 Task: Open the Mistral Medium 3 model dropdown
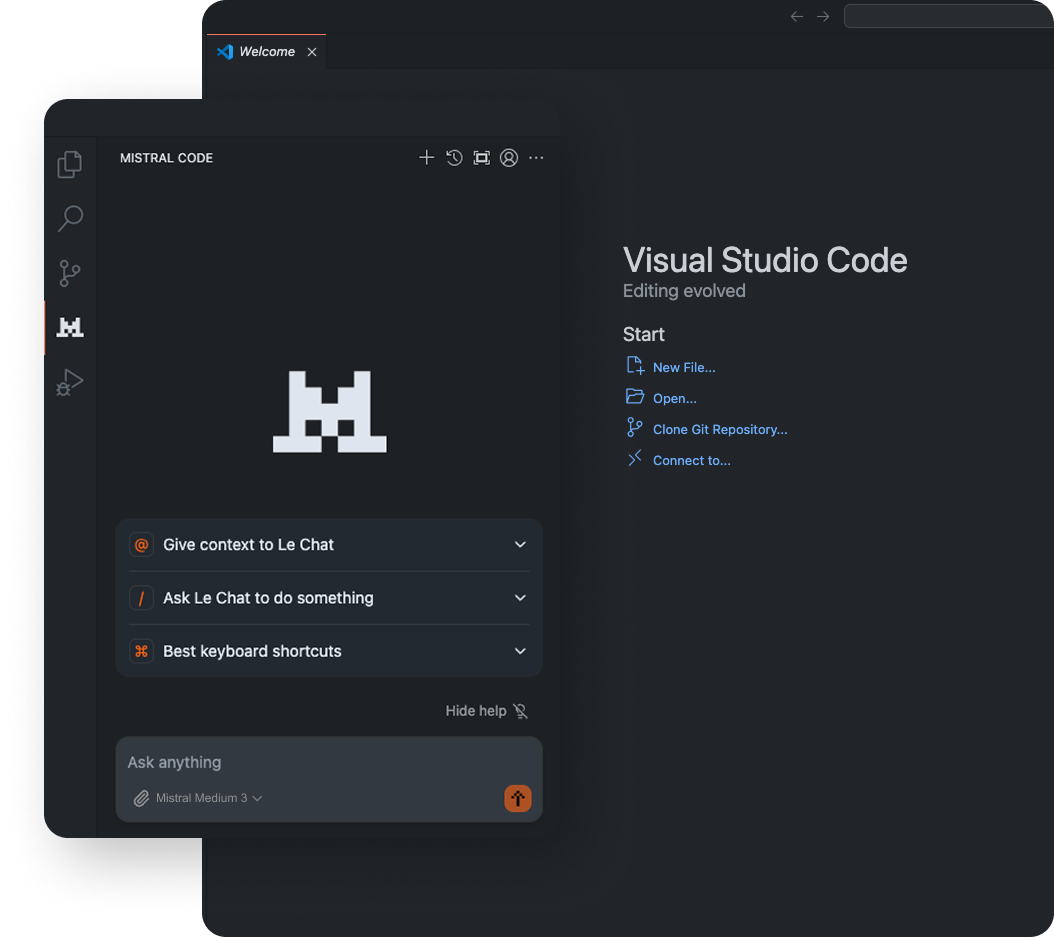208,798
